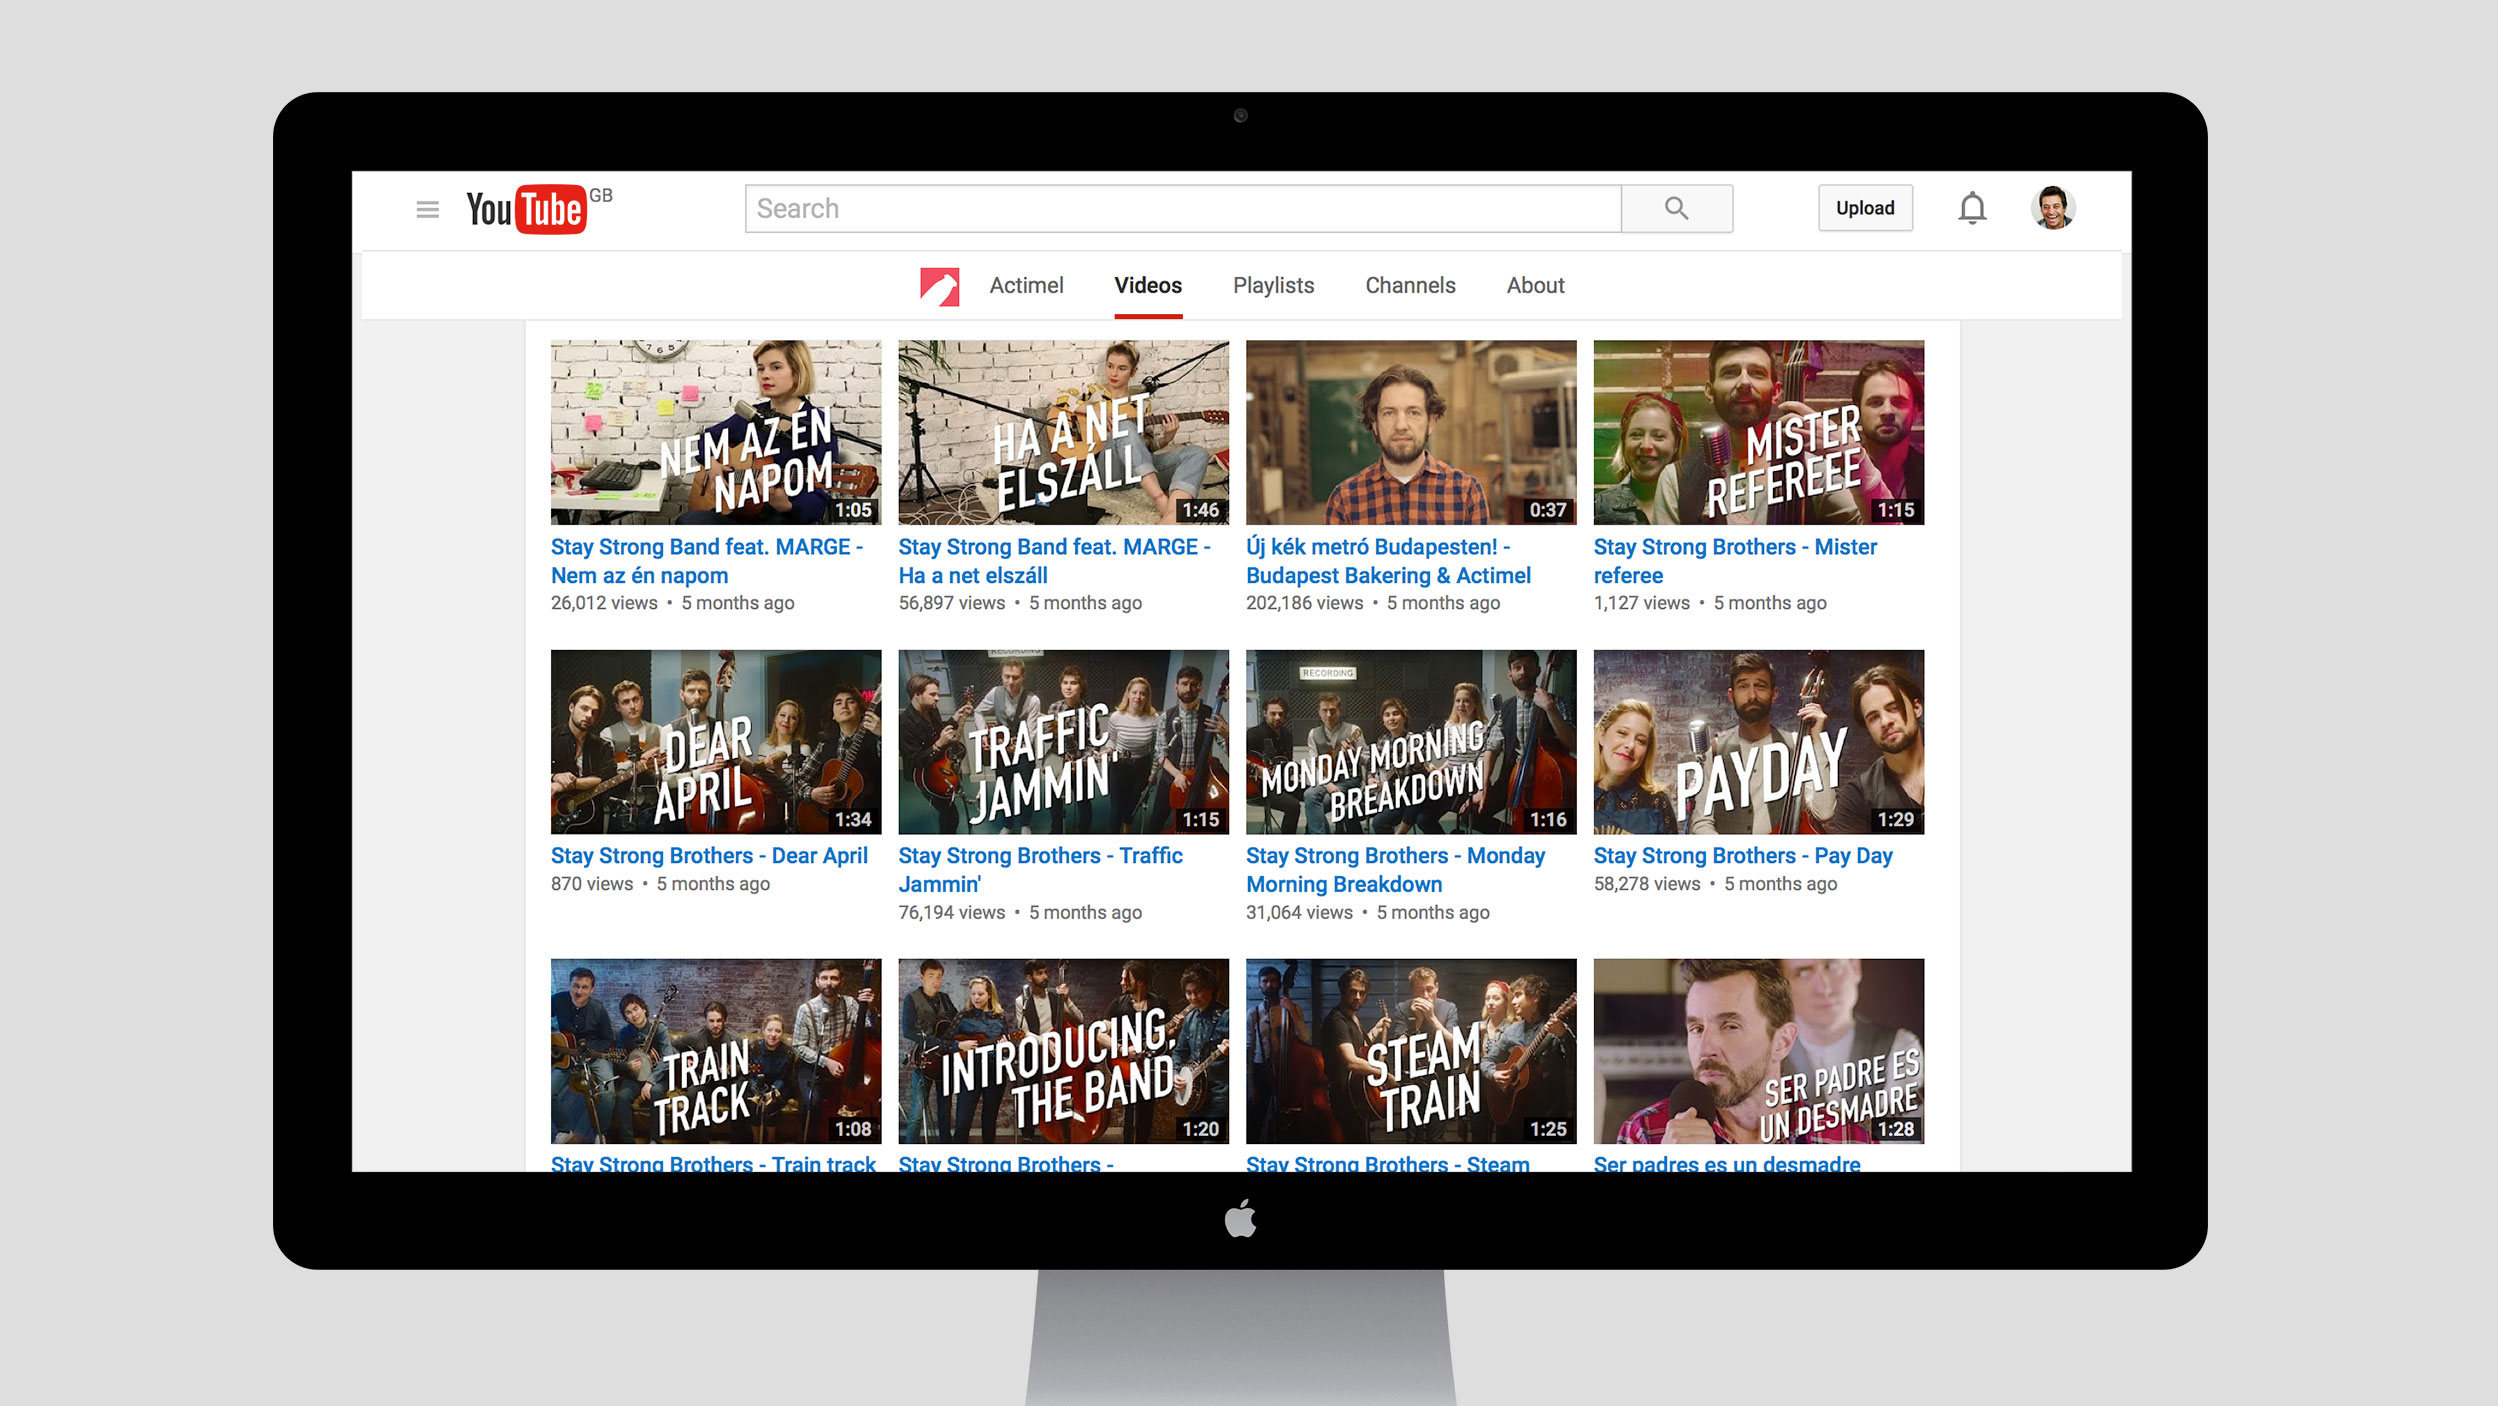
Task: Open the Channels tab
Action: point(1409,286)
